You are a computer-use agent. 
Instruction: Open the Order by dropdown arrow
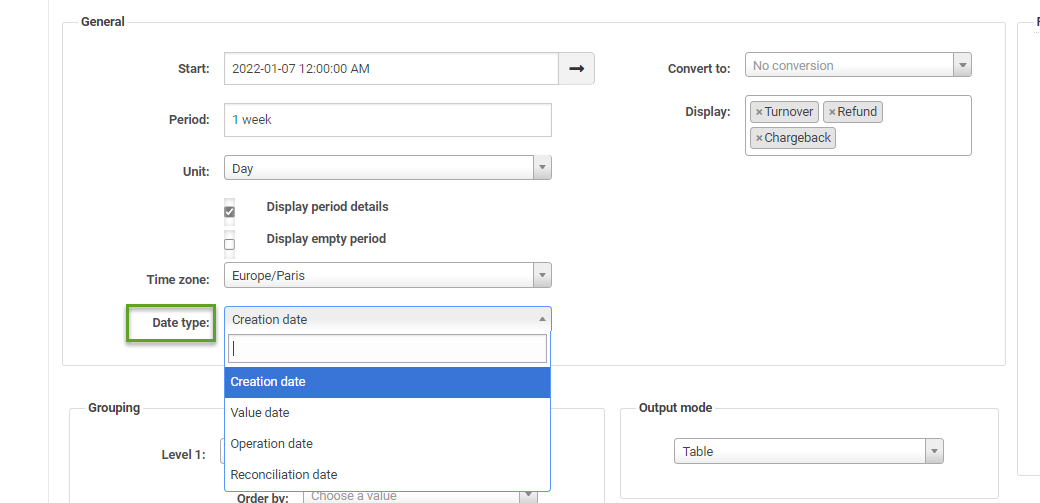point(529,495)
